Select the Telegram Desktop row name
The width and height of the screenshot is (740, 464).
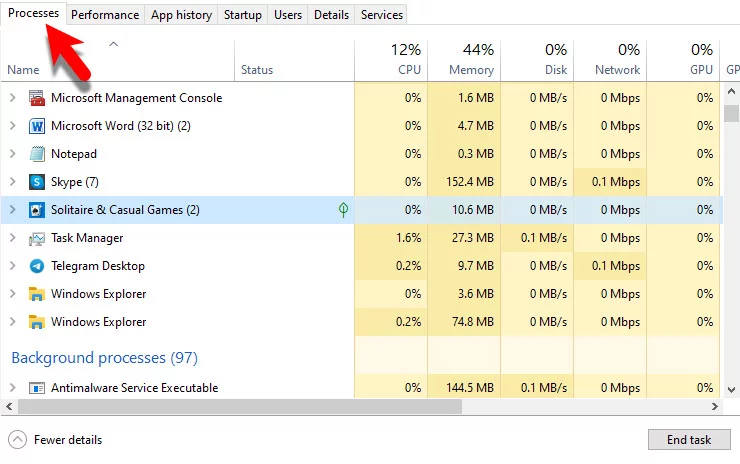[98, 266]
